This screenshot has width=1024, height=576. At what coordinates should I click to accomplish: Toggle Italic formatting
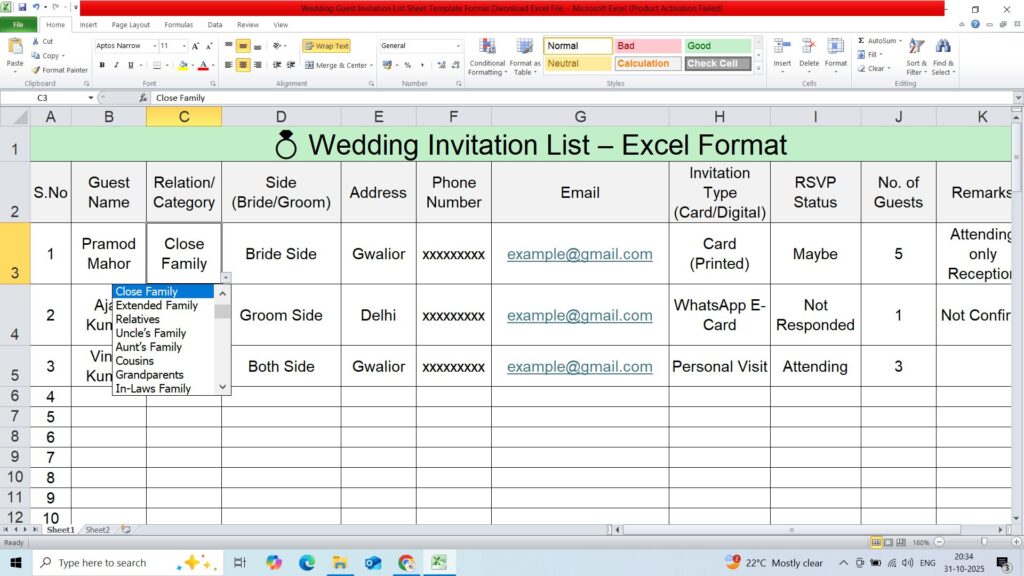[116, 65]
